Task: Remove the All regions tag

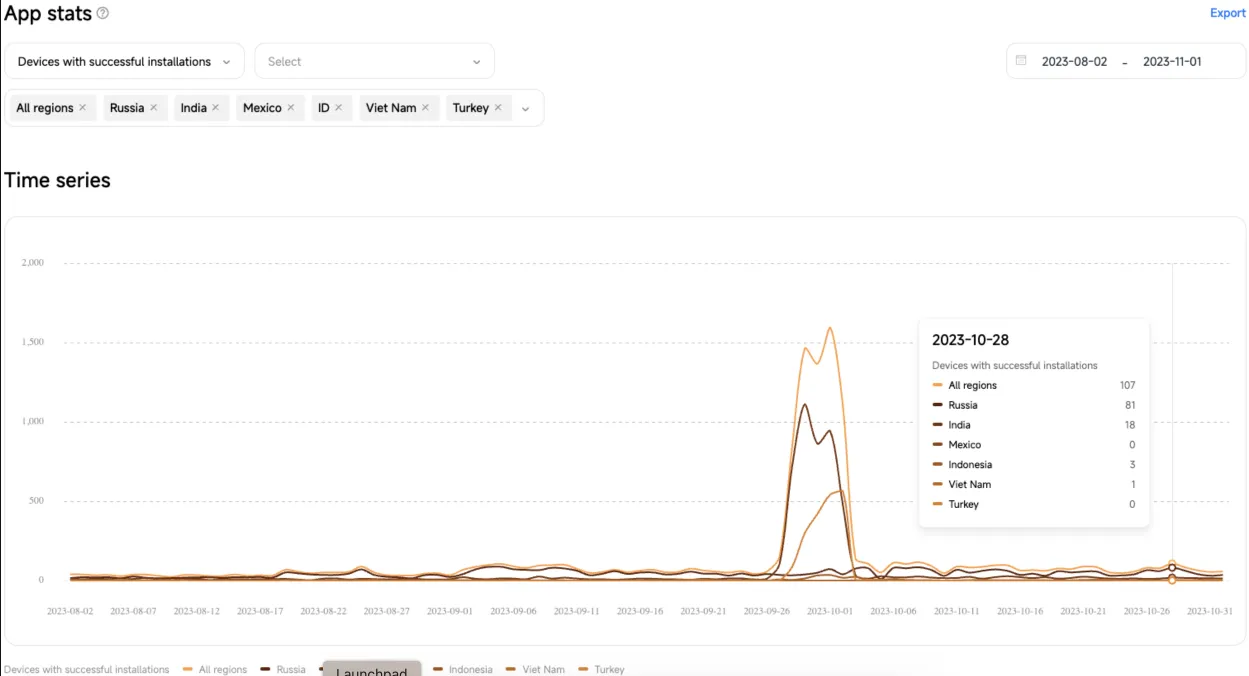Action: 83,108
